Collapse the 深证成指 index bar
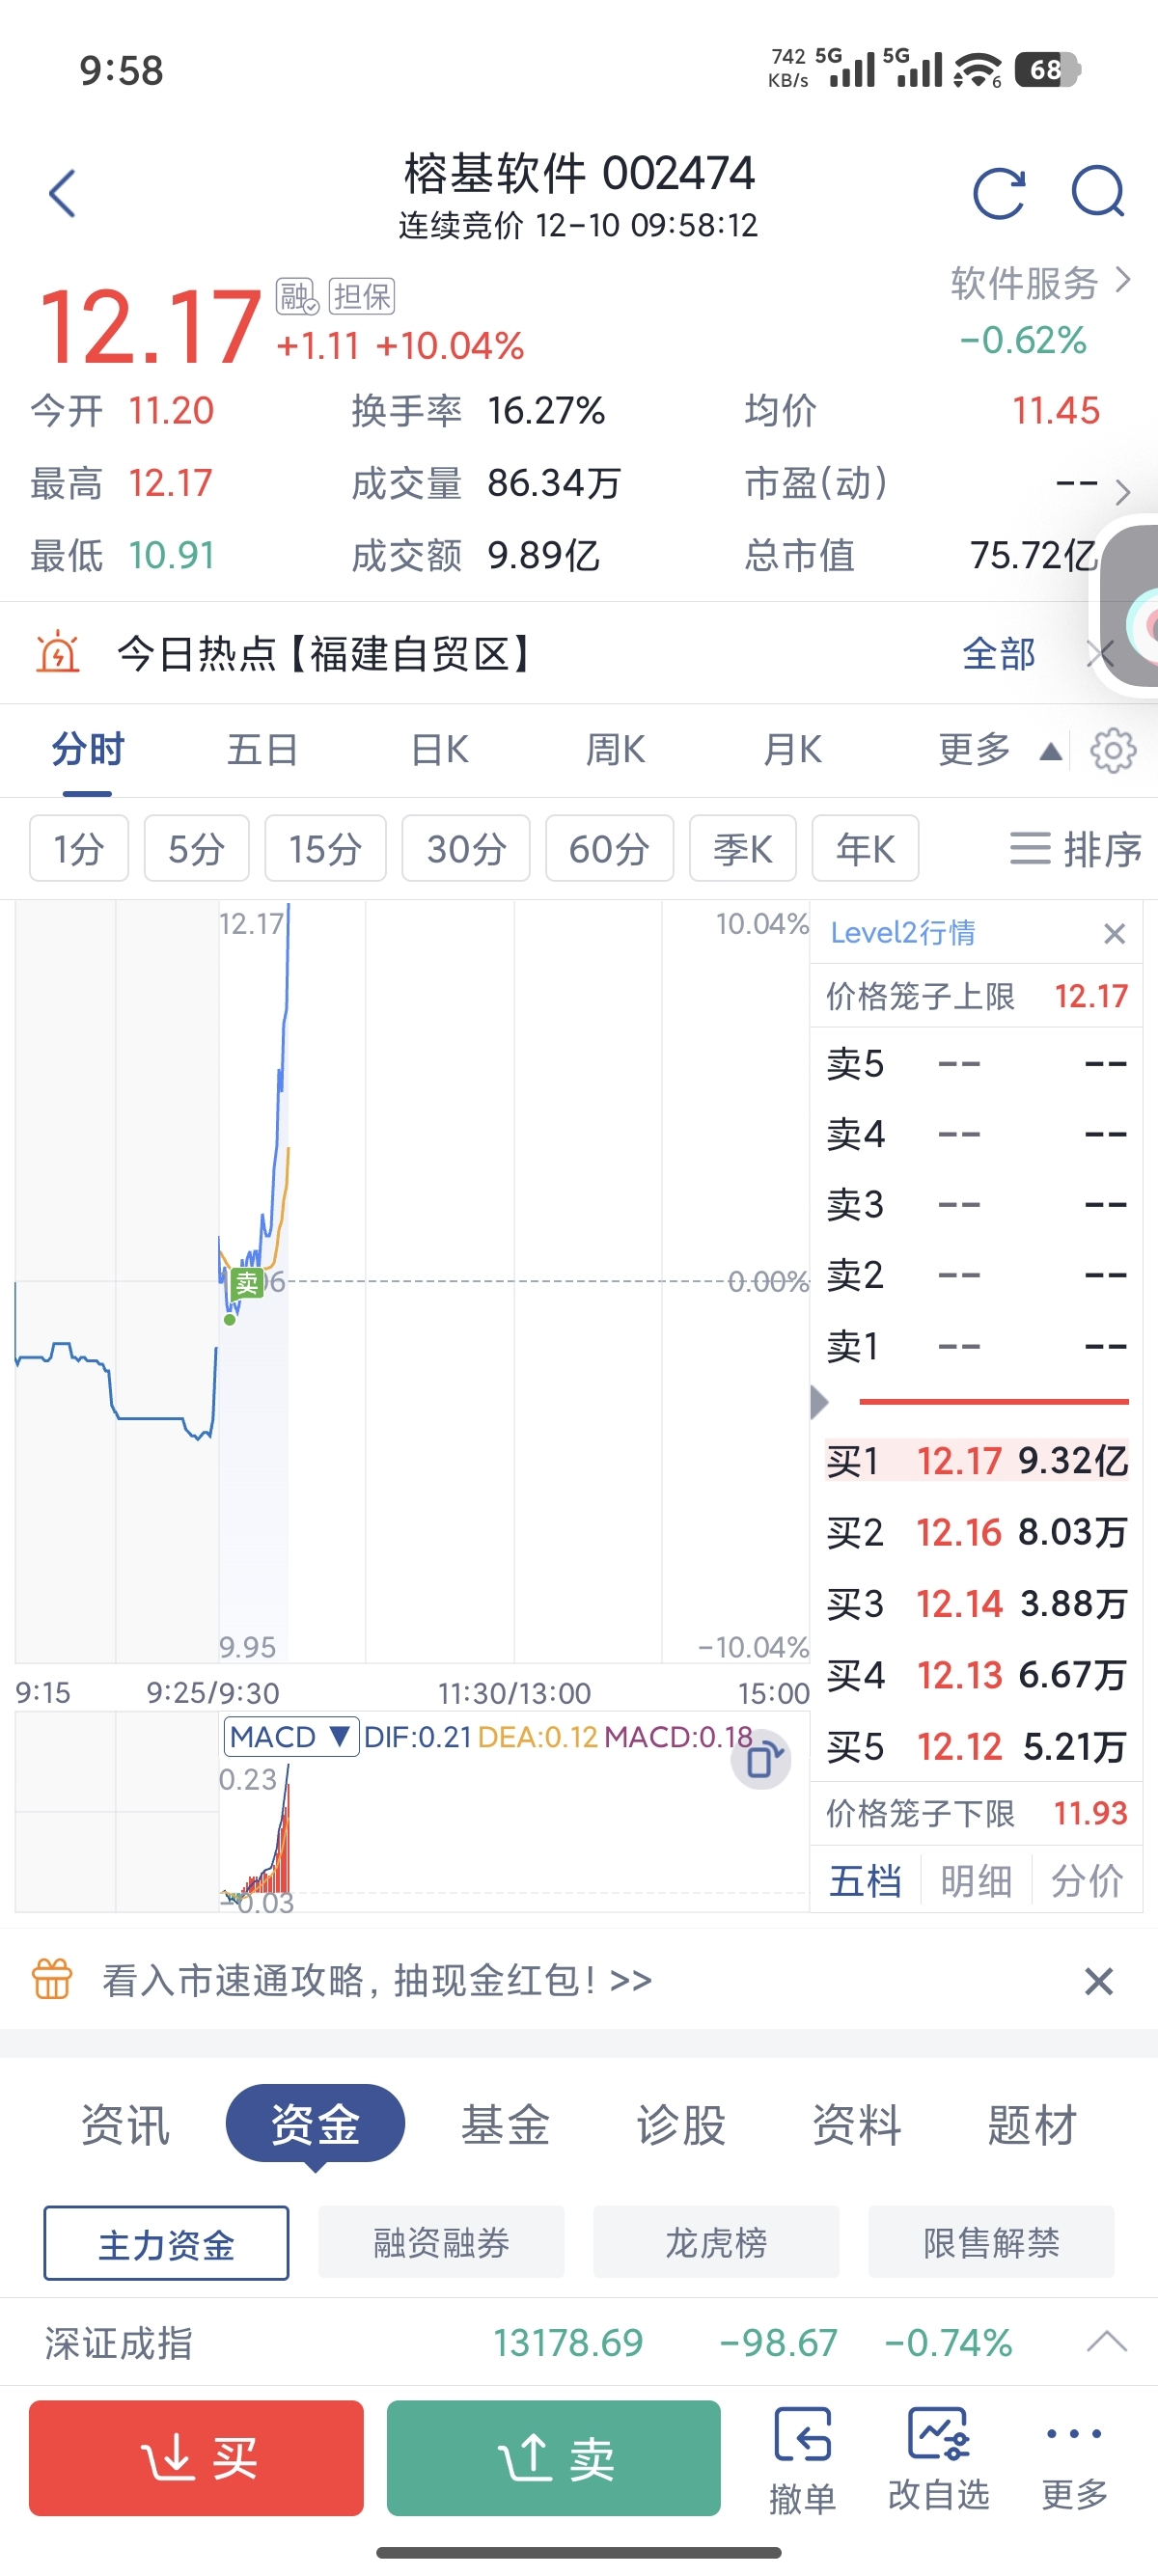This screenshot has height=2576, width=1158. pos(1106,2342)
